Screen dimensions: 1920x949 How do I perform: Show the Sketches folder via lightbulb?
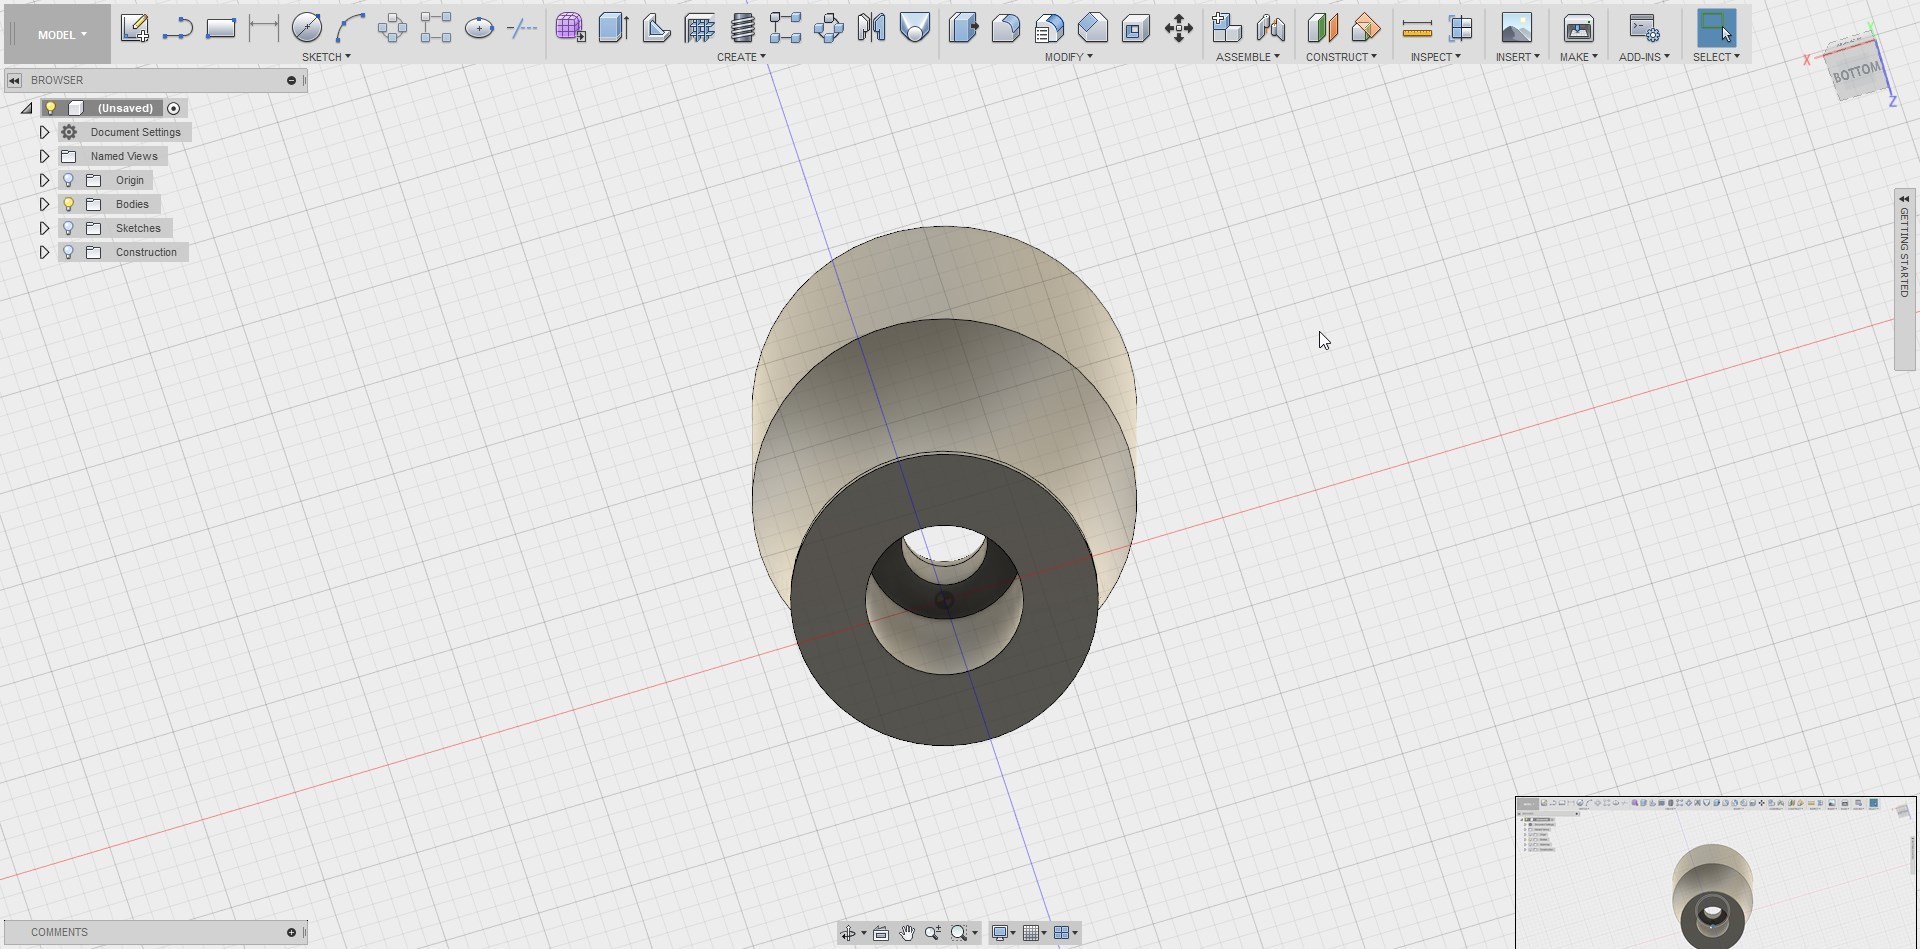[69, 228]
